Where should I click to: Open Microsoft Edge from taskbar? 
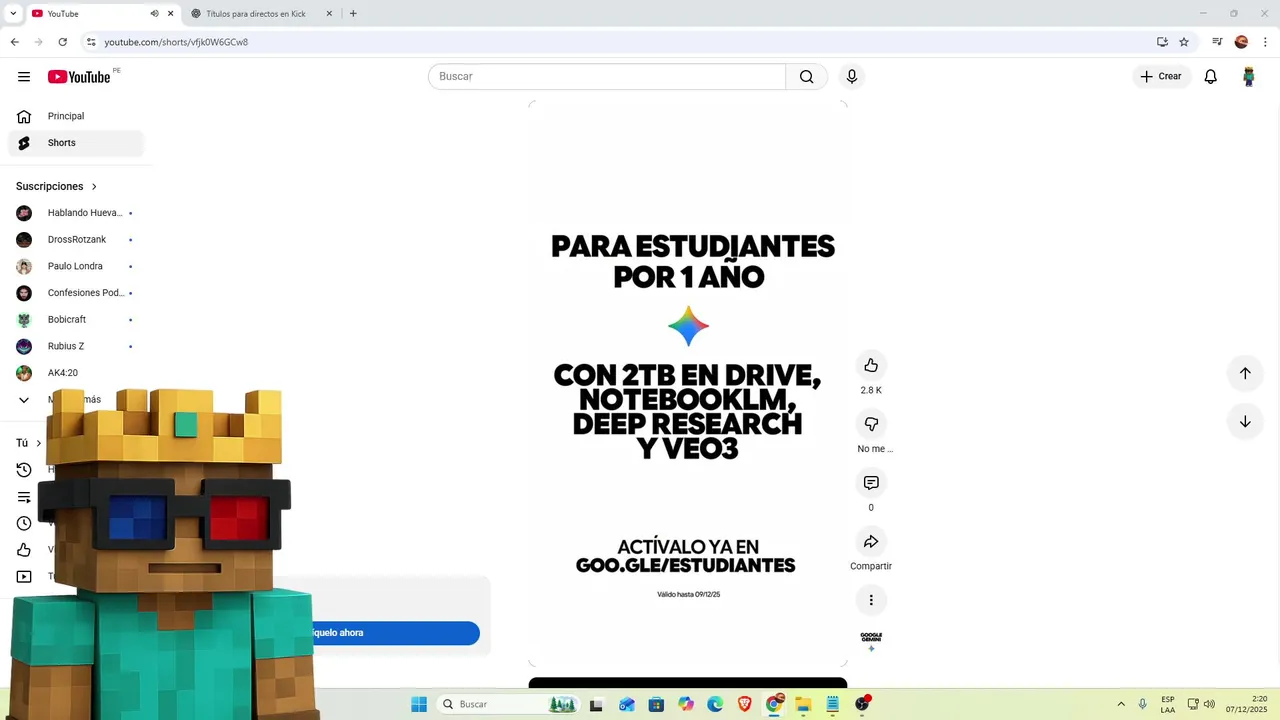(x=715, y=705)
